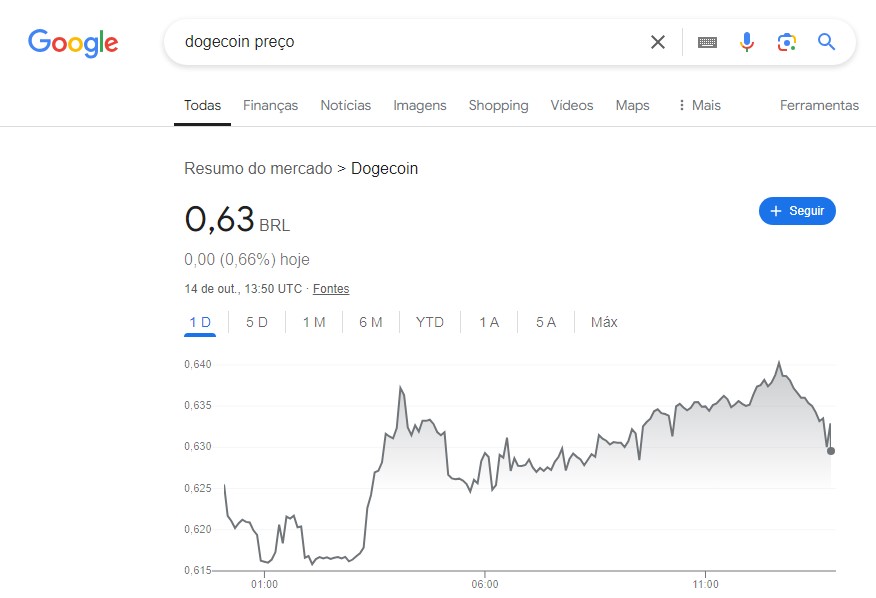Click the 0,63 BRL price value
The width and height of the screenshot is (876, 598).
point(237,219)
